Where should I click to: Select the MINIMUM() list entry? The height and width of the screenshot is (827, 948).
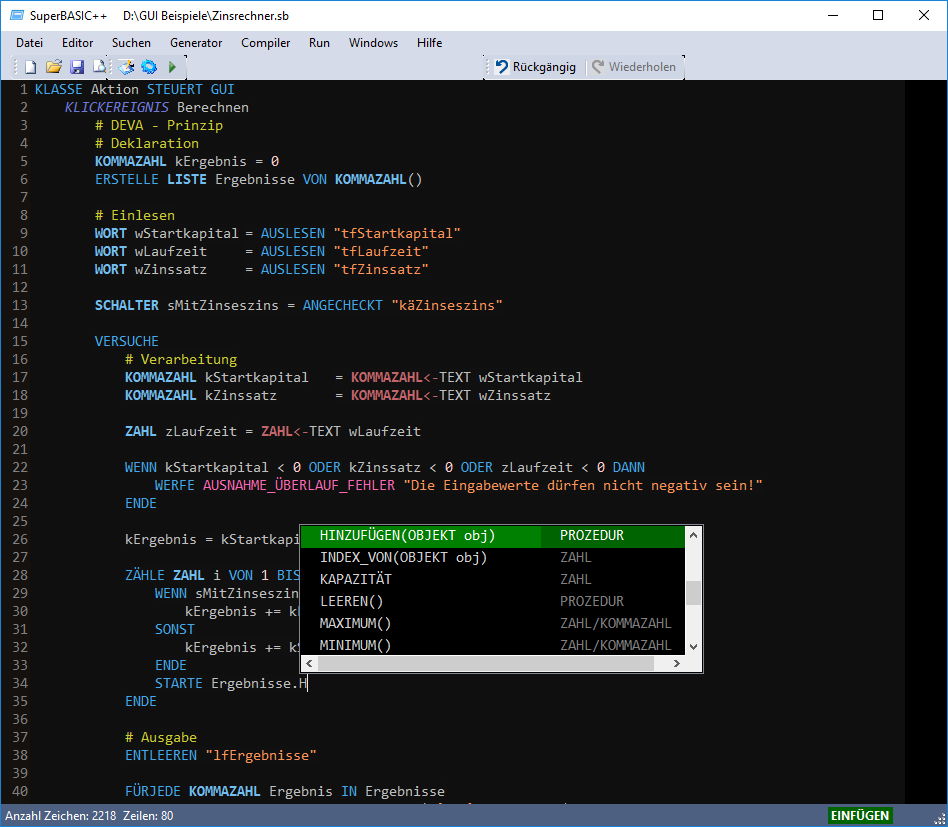point(358,644)
